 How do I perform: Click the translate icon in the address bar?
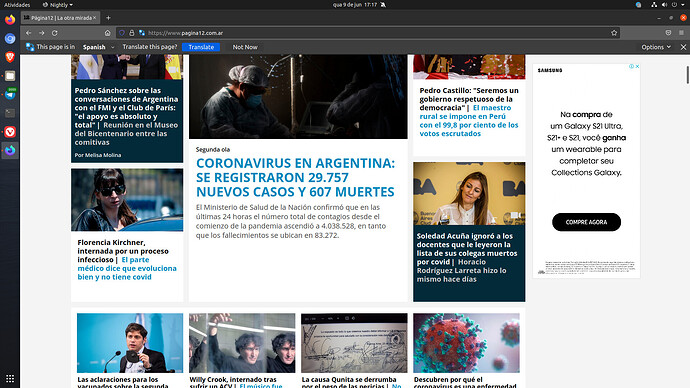click(x=142, y=33)
